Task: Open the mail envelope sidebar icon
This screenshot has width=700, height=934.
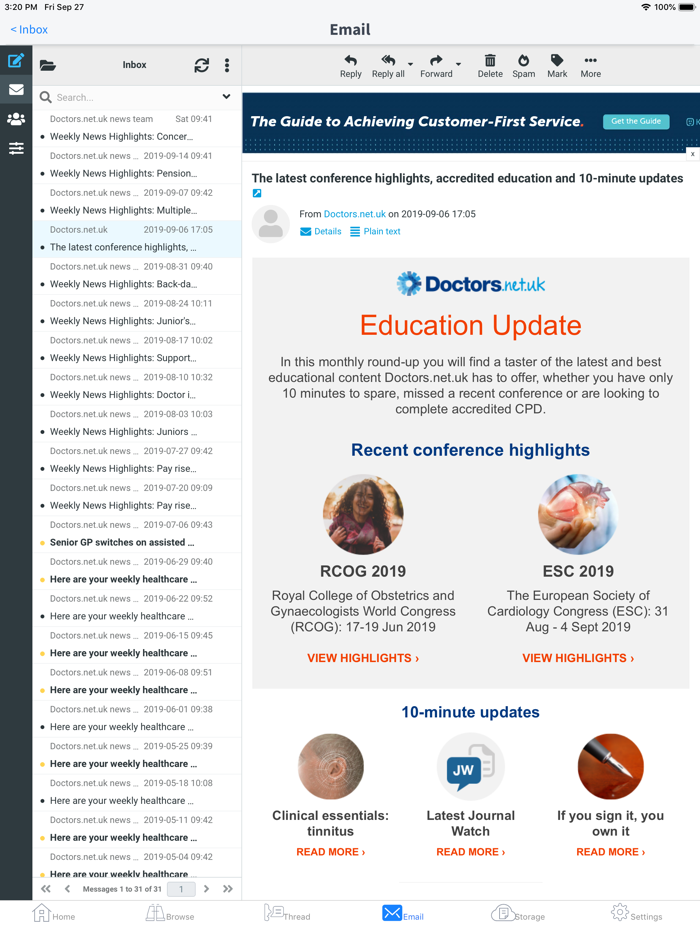Action: 16,90
